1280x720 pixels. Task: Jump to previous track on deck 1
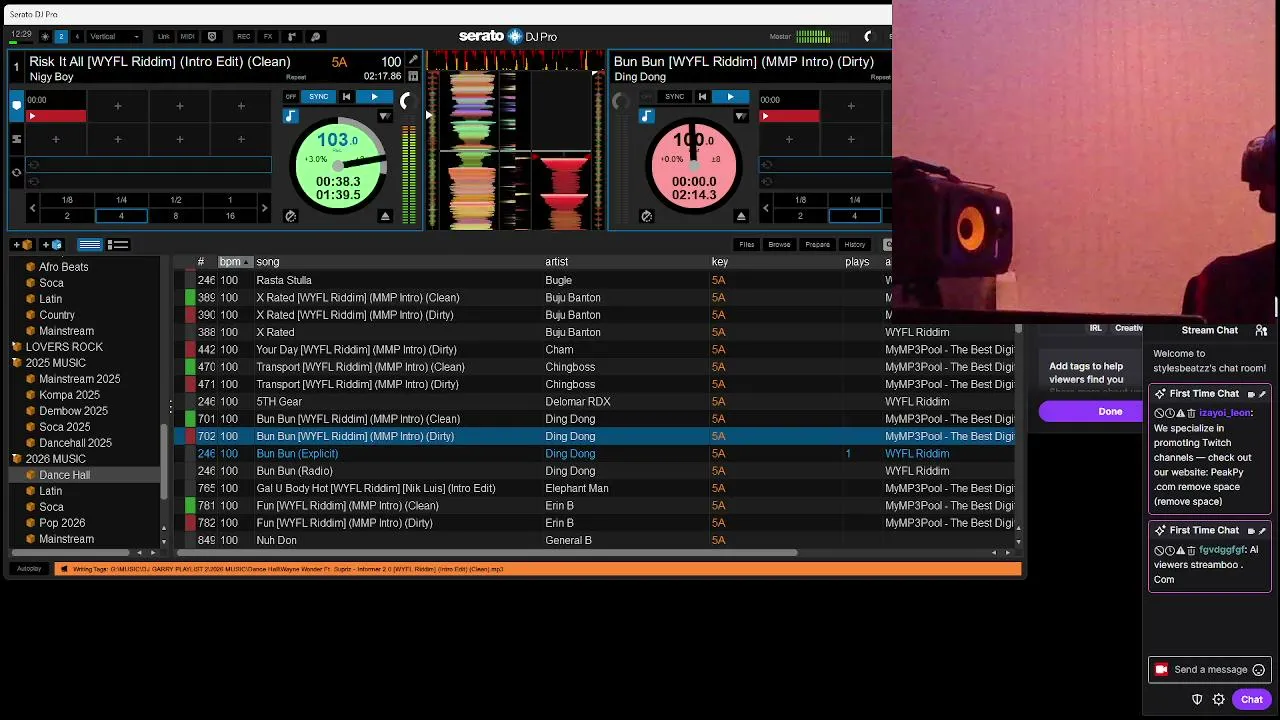pos(346,97)
